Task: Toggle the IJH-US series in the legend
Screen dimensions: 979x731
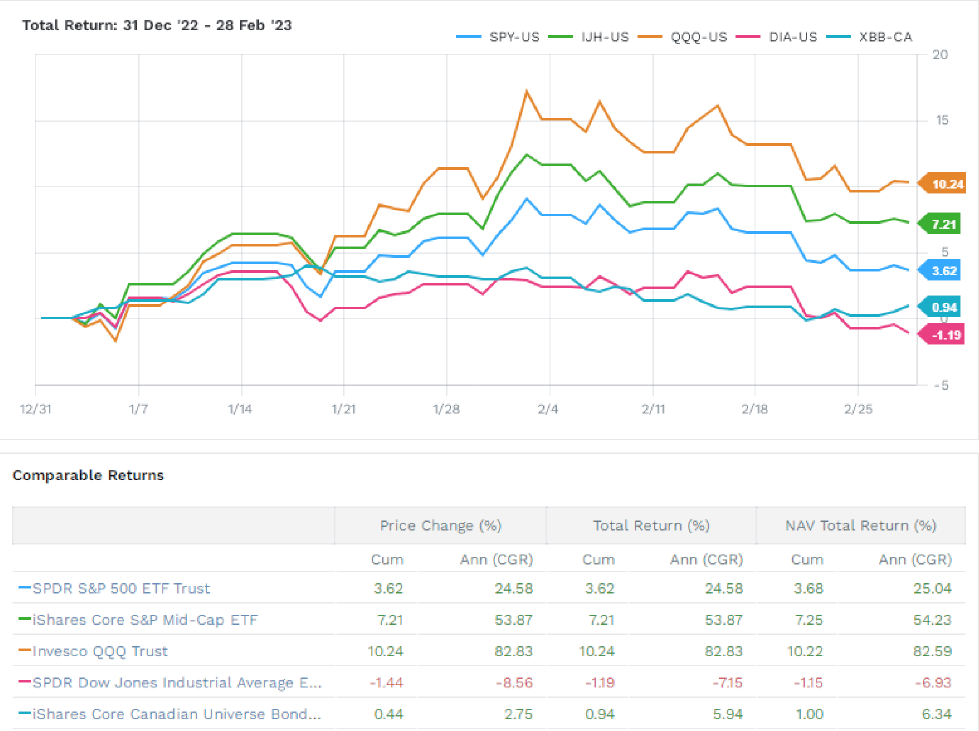Action: (588, 37)
